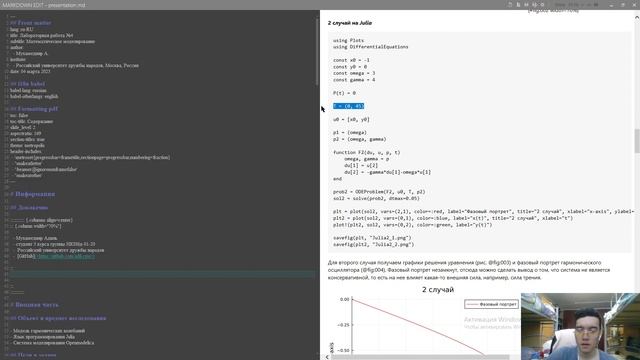This screenshot has width=640, height=360.
Task: Click the 'toc: false' line
Action: (x=19, y=116)
